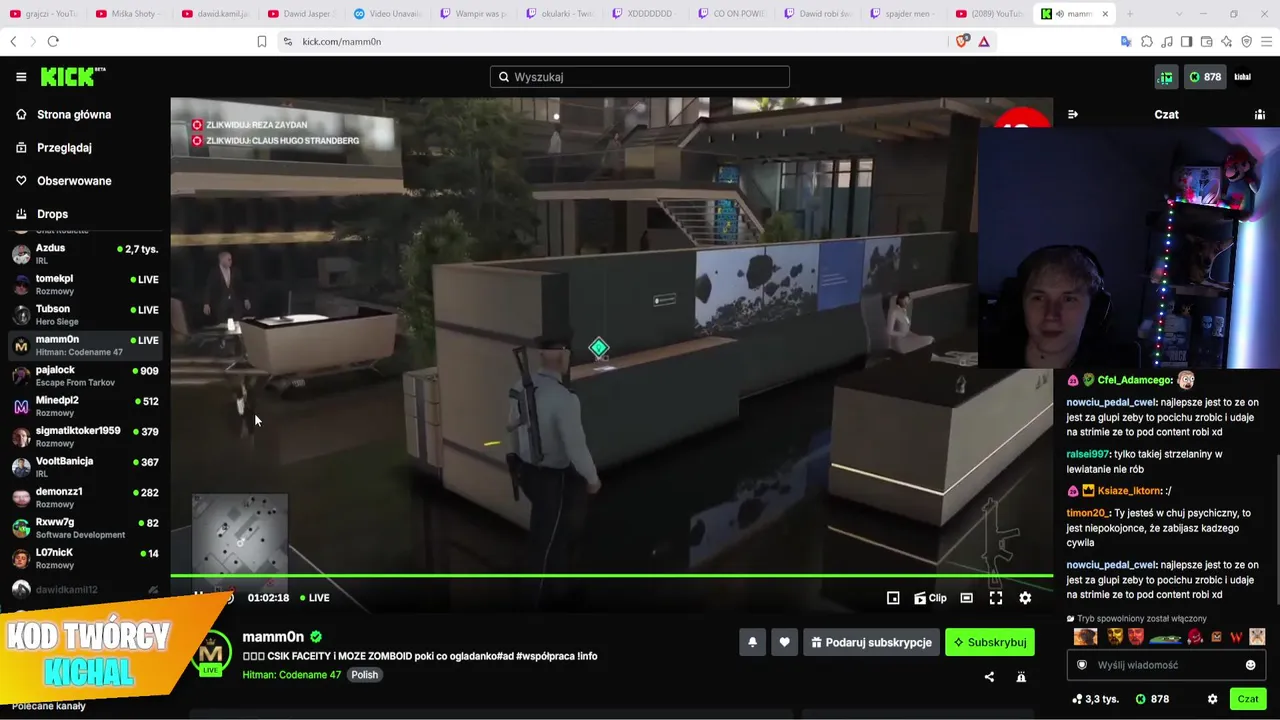Open the hamburger sidebar menu
This screenshot has width=1280, height=720.
(21, 77)
